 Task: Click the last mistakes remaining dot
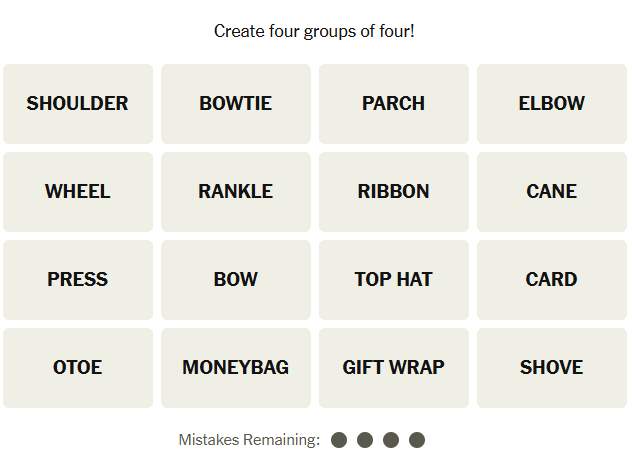[417, 440]
